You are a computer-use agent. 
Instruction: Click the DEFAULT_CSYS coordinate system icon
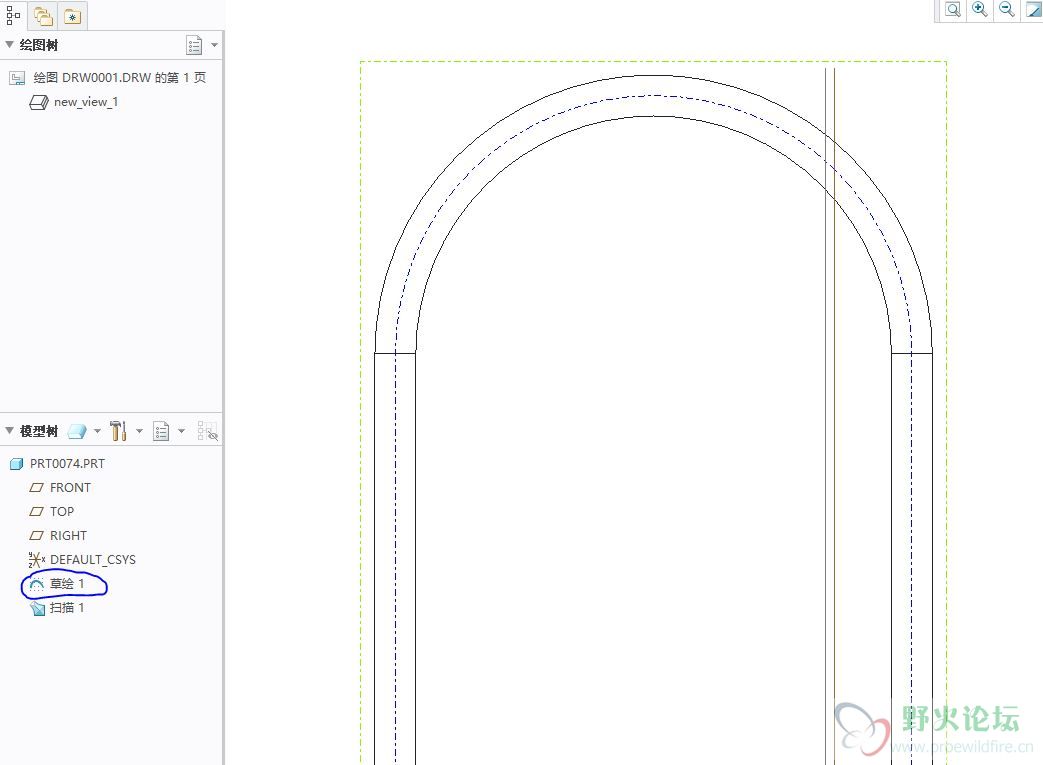[37, 560]
